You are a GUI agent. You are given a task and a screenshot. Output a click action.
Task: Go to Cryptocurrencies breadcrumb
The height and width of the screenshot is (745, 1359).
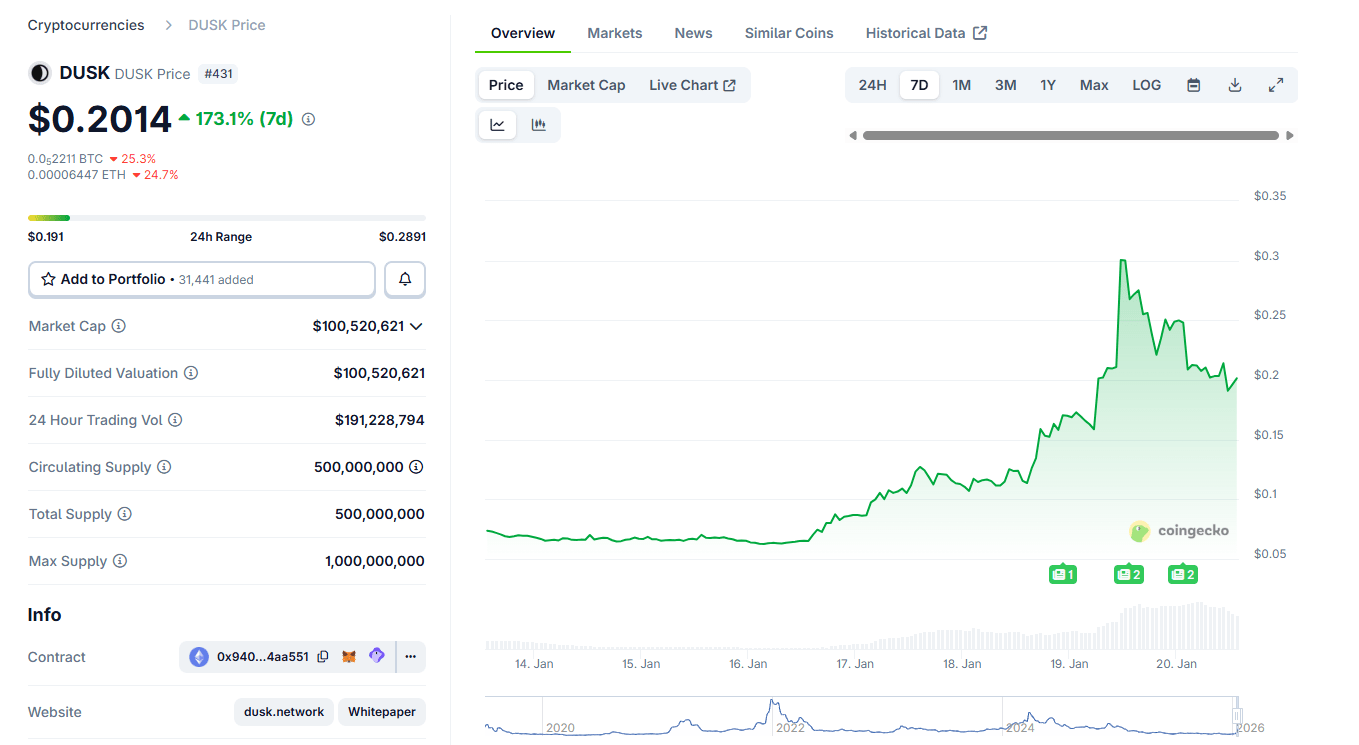pyautogui.click(x=86, y=25)
